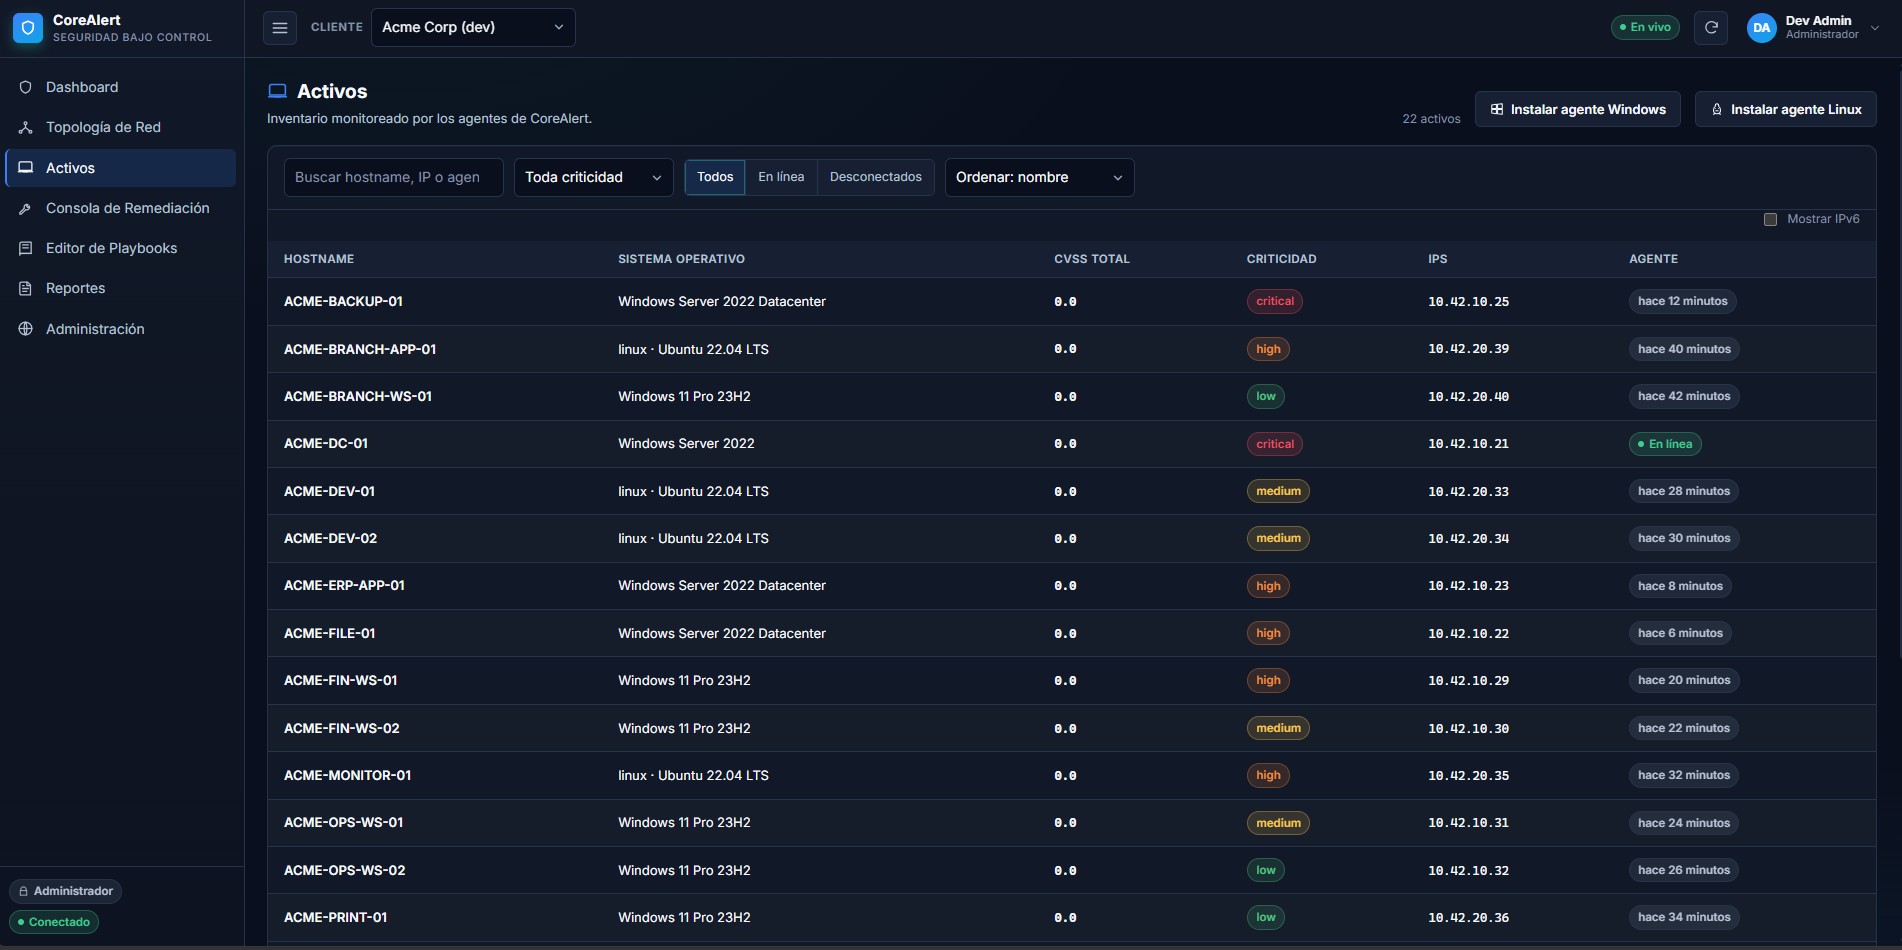Click the Dashboard shield icon in sidebar
Viewport: 1902px width, 950px height.
click(x=26, y=87)
